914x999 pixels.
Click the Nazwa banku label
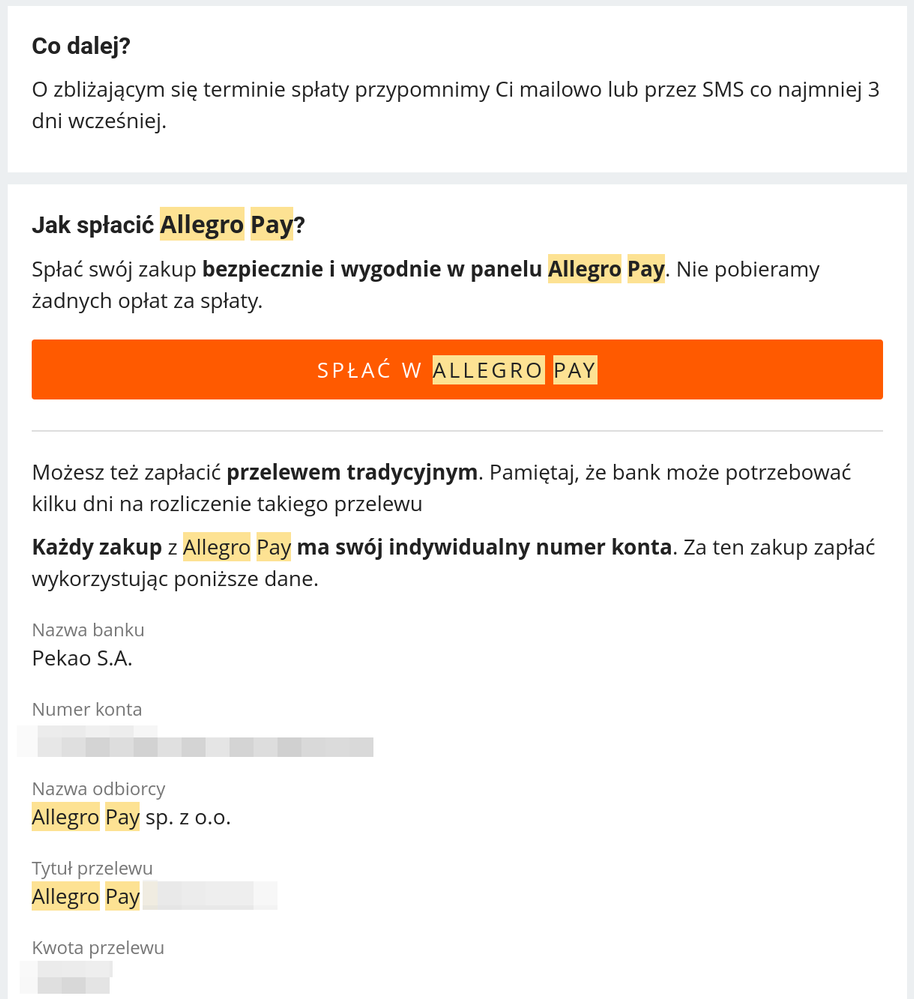coord(88,629)
